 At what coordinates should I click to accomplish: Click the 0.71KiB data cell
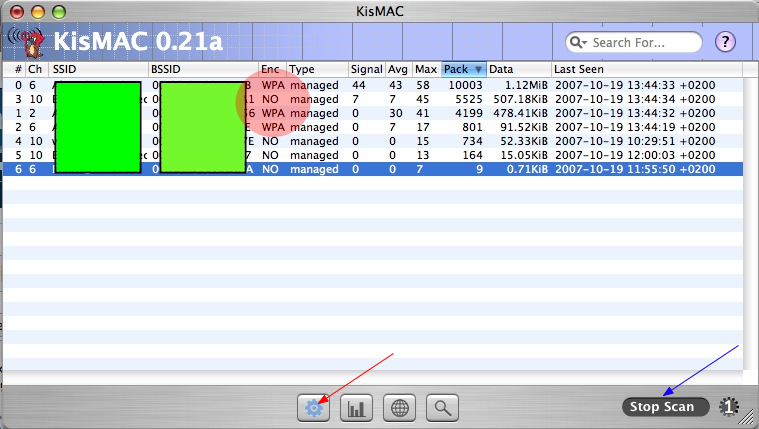coord(527,169)
